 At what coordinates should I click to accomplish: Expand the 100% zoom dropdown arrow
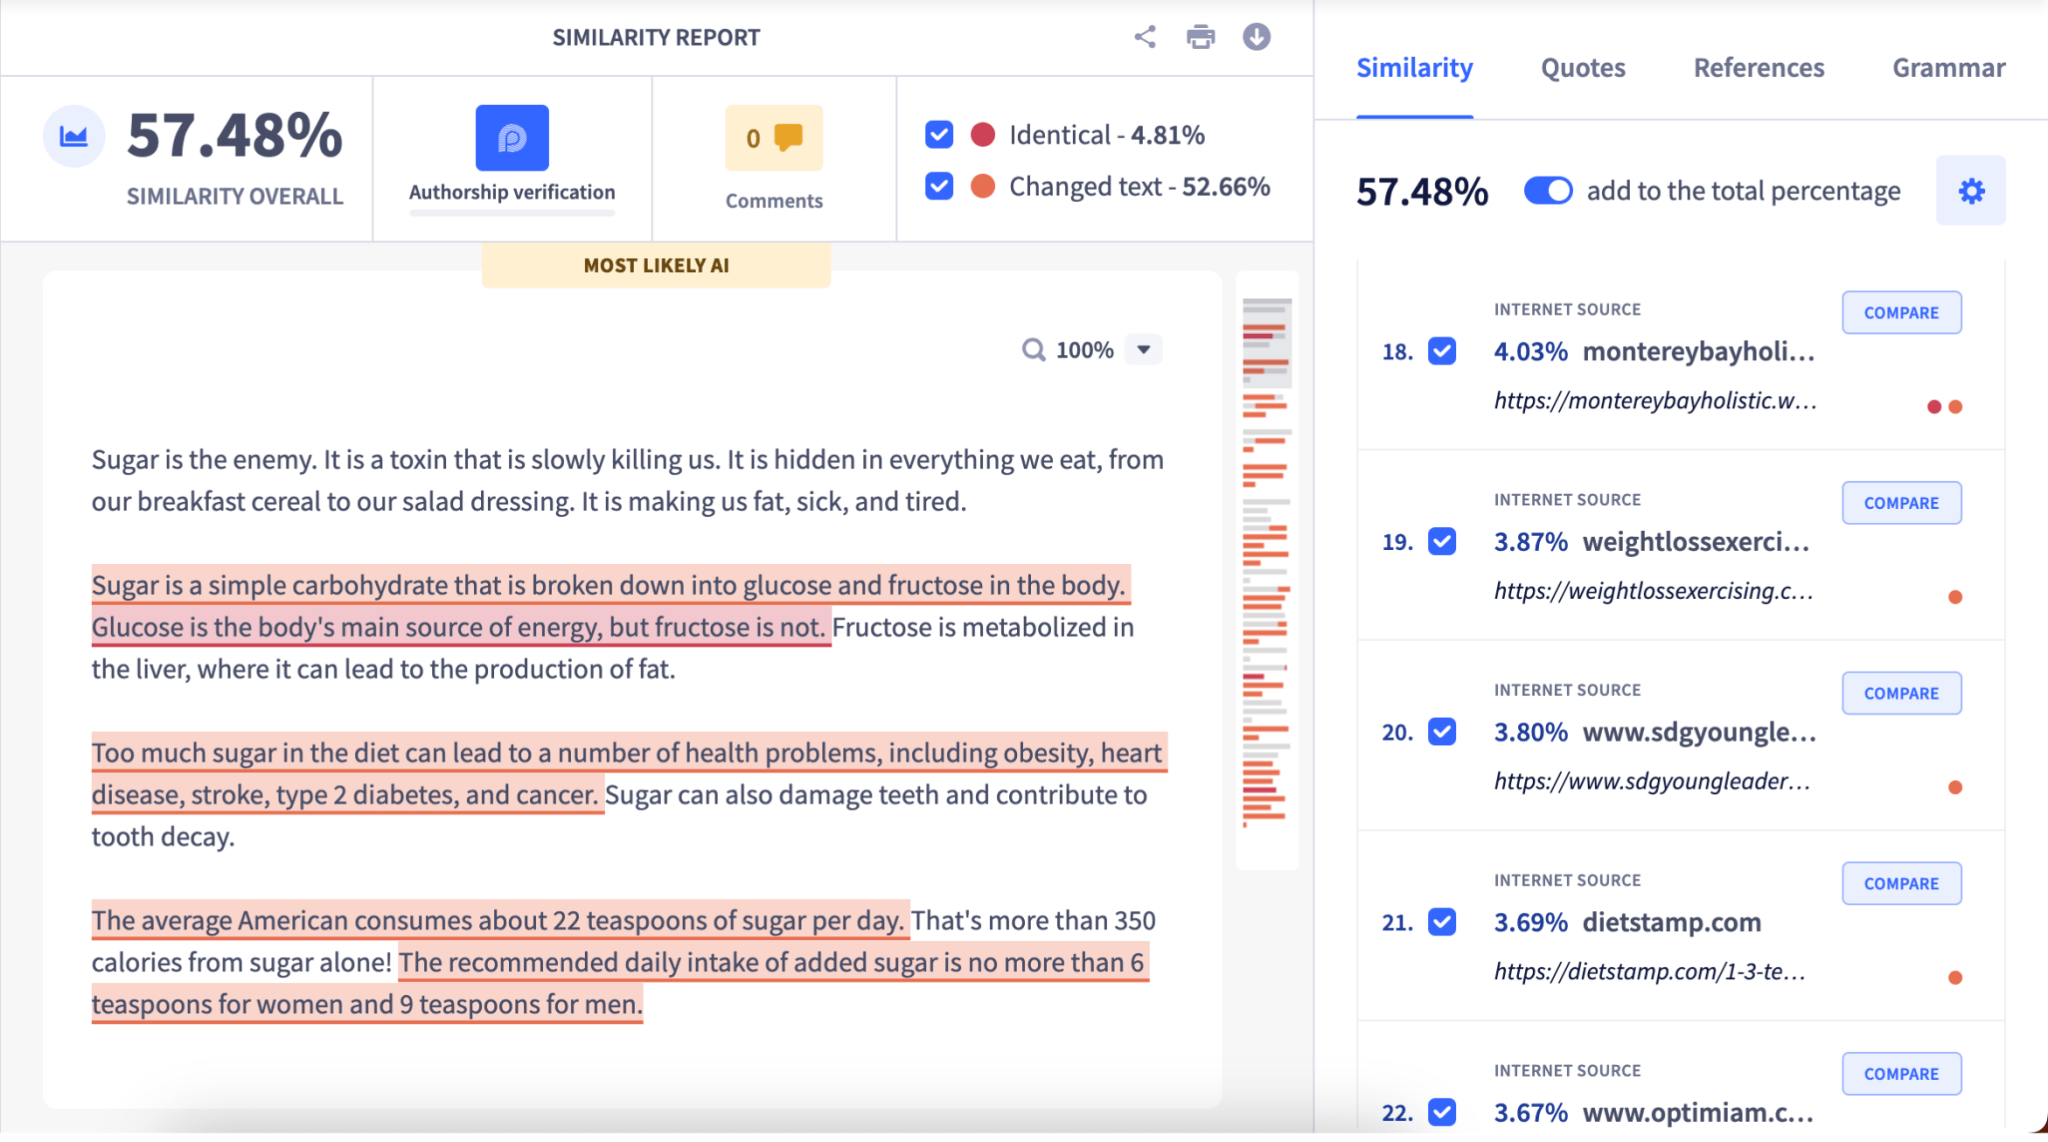pyautogui.click(x=1144, y=350)
